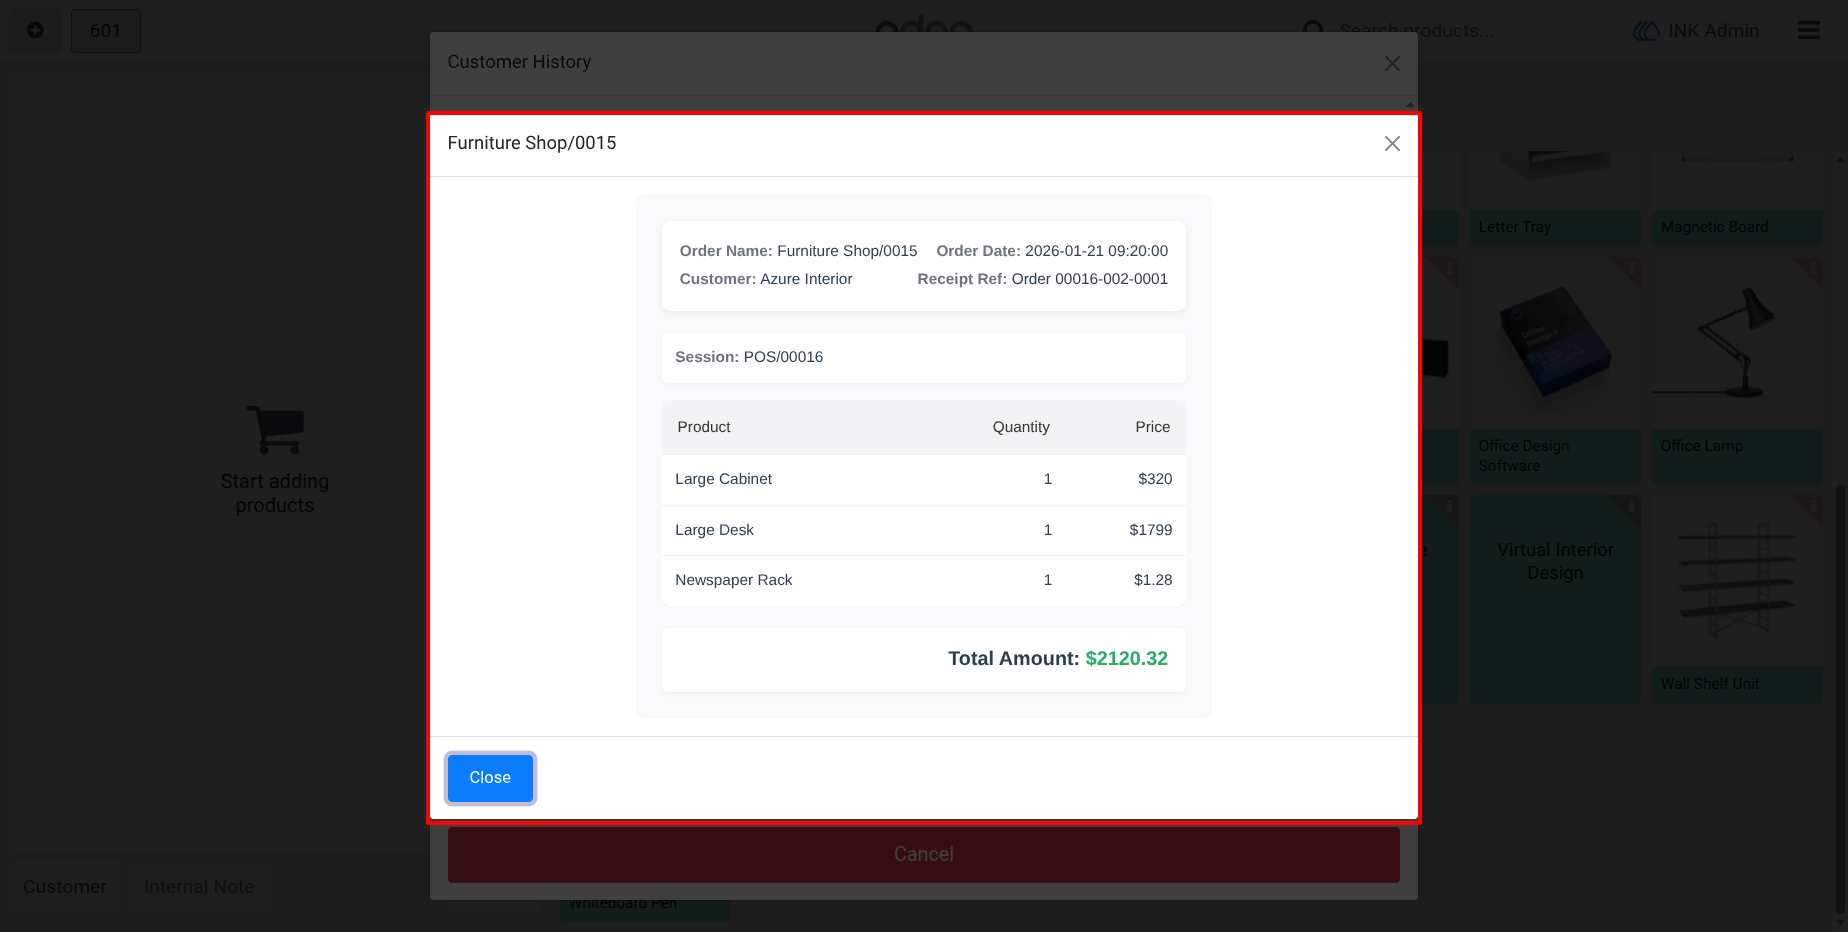The image size is (1848, 932).
Task: Click the INK Admin user avatar
Action: pos(1646,31)
